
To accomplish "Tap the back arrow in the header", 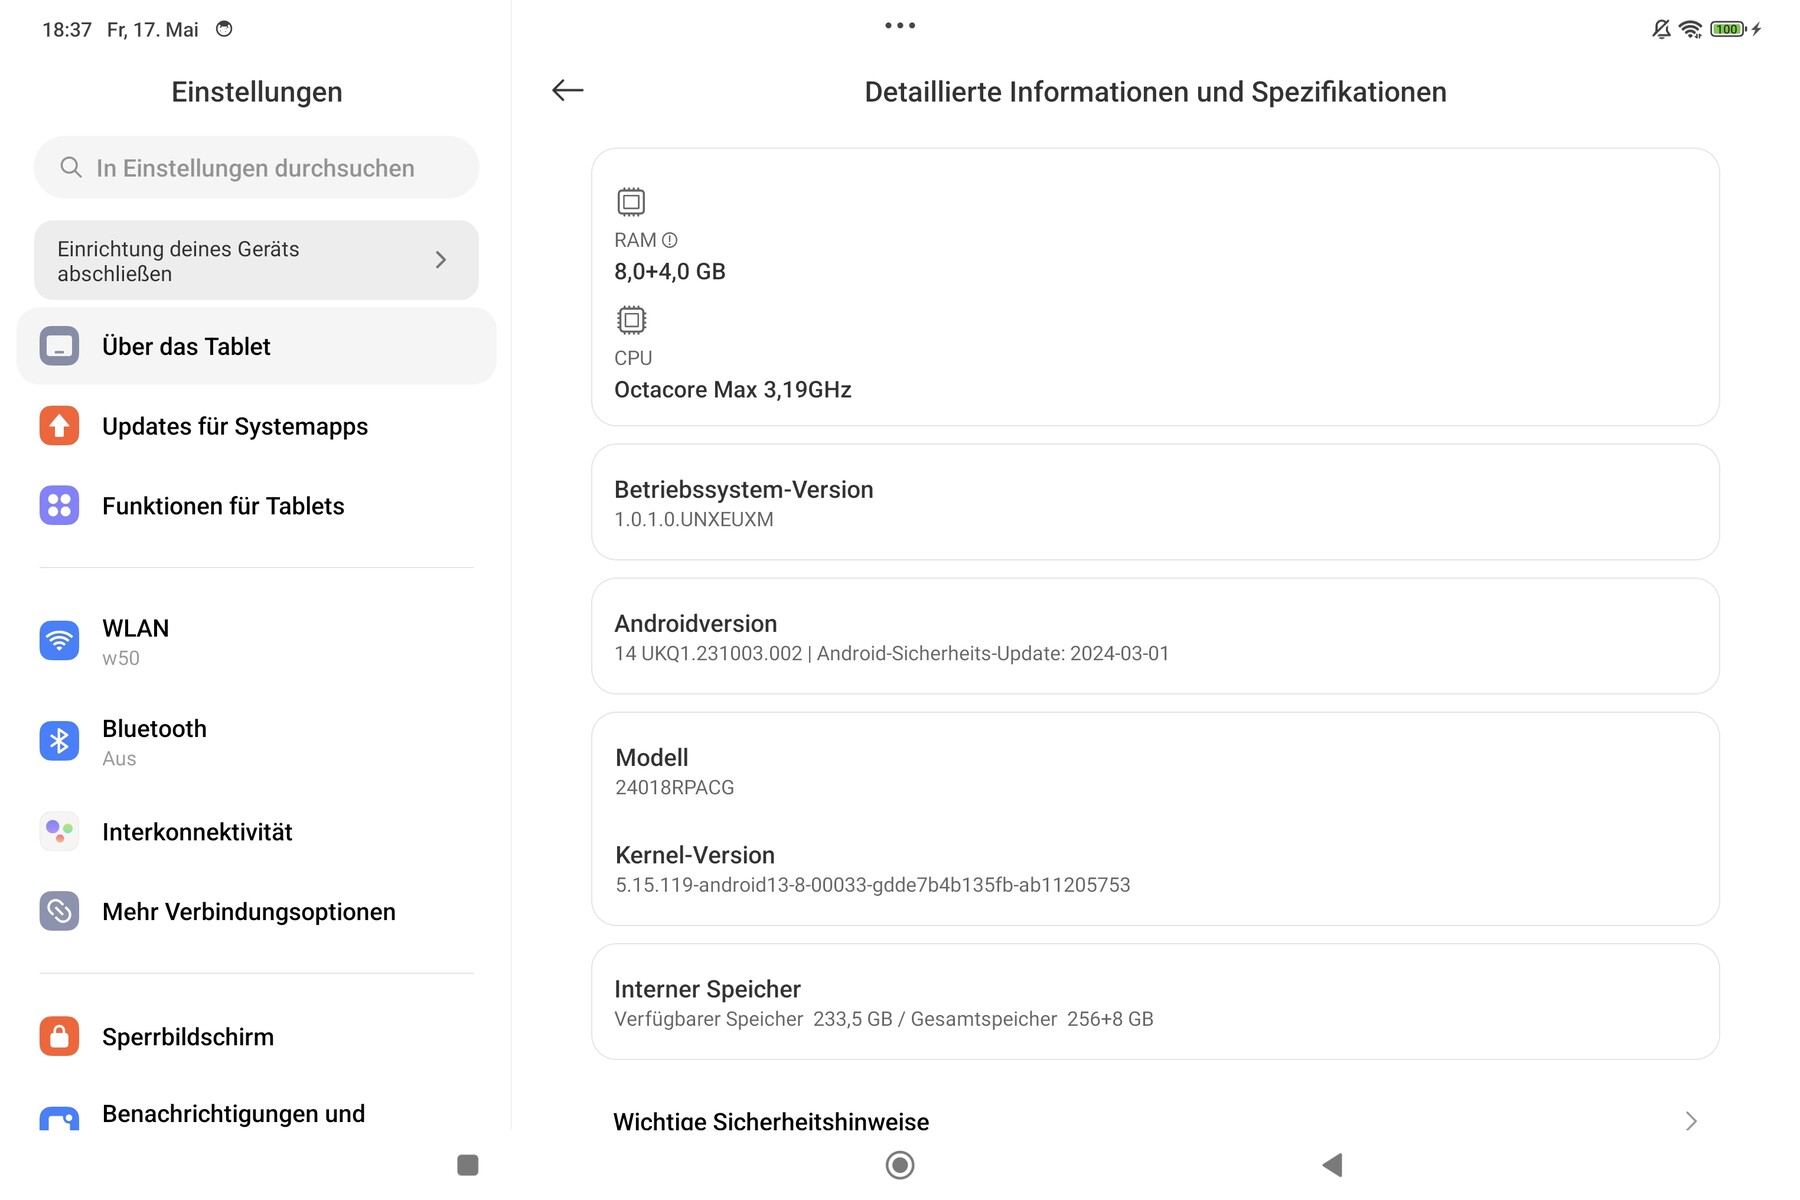I will click(567, 91).
